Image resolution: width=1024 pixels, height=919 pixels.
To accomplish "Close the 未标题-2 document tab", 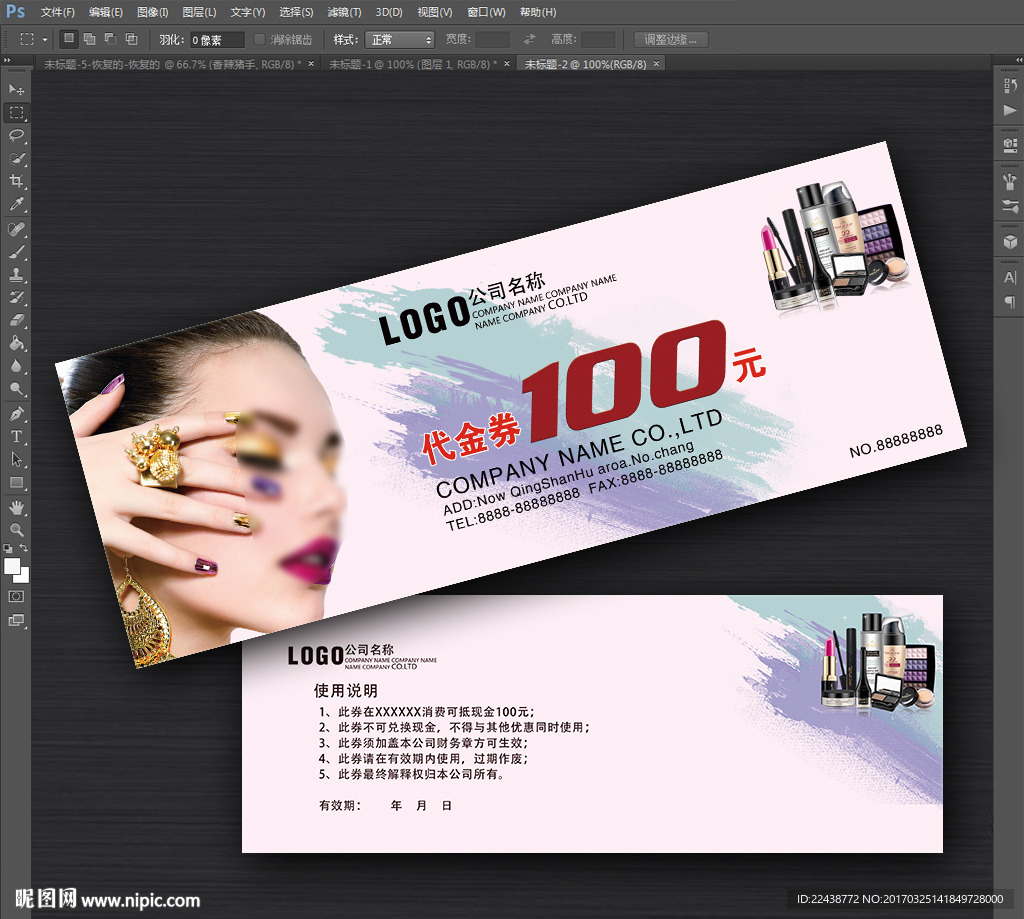I will tap(656, 63).
